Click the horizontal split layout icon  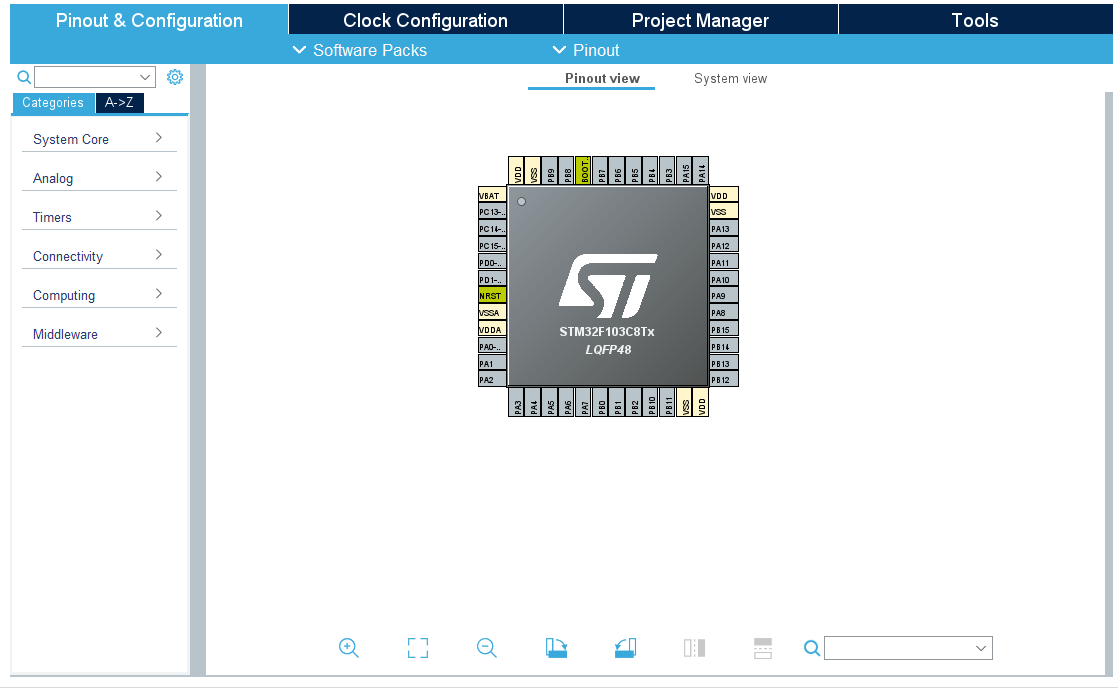(763, 648)
